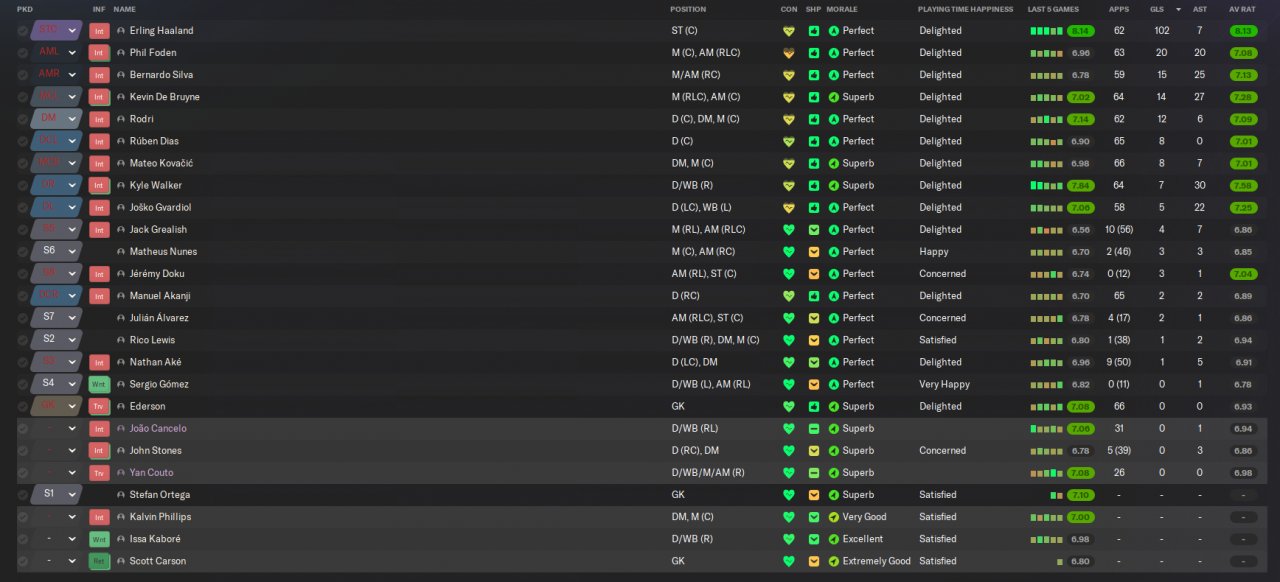The width and height of the screenshot is (1280, 582).
Task: Click the player profile icon beside Phil Foden
Action: (121, 53)
